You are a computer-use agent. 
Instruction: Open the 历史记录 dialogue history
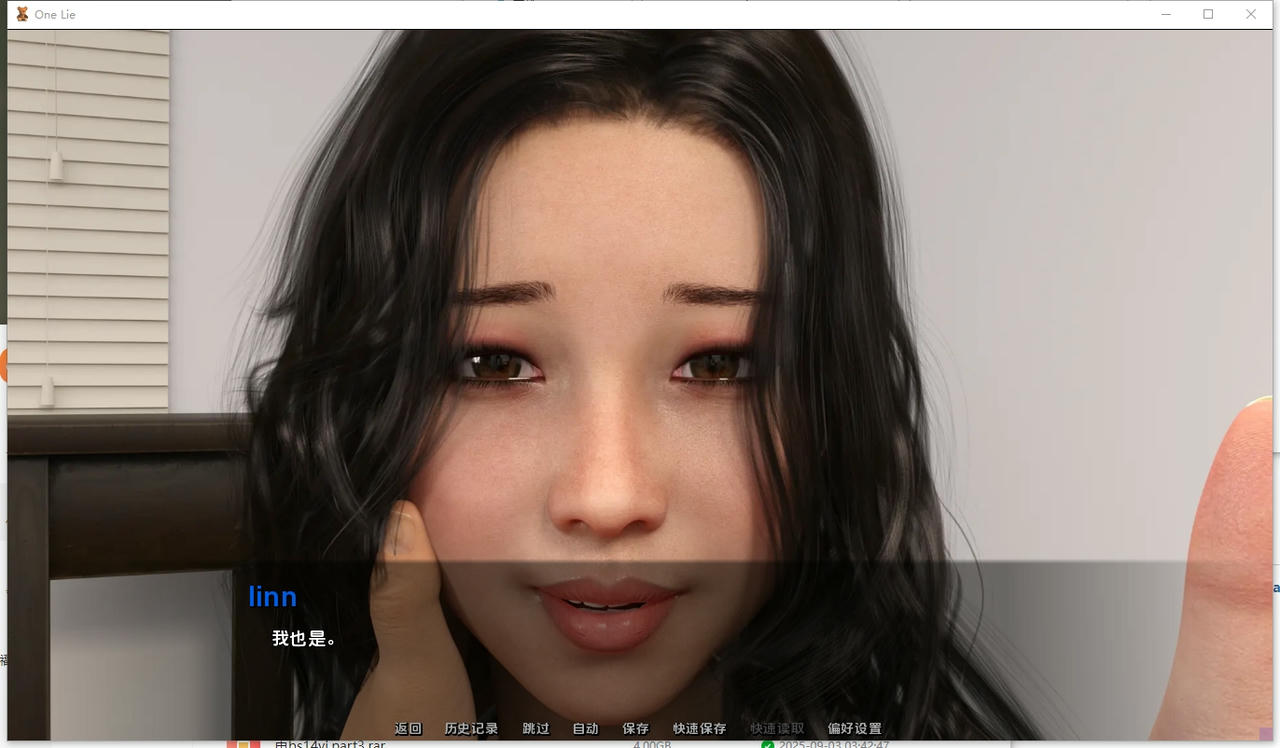pyautogui.click(x=470, y=729)
